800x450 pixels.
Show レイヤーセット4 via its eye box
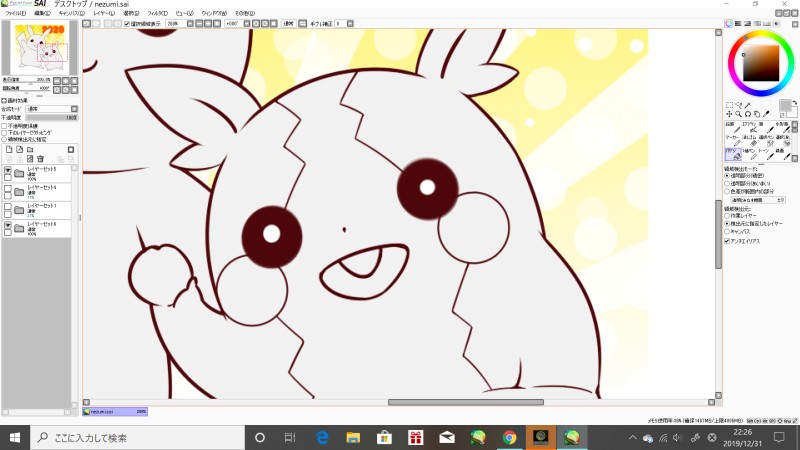coord(8,188)
